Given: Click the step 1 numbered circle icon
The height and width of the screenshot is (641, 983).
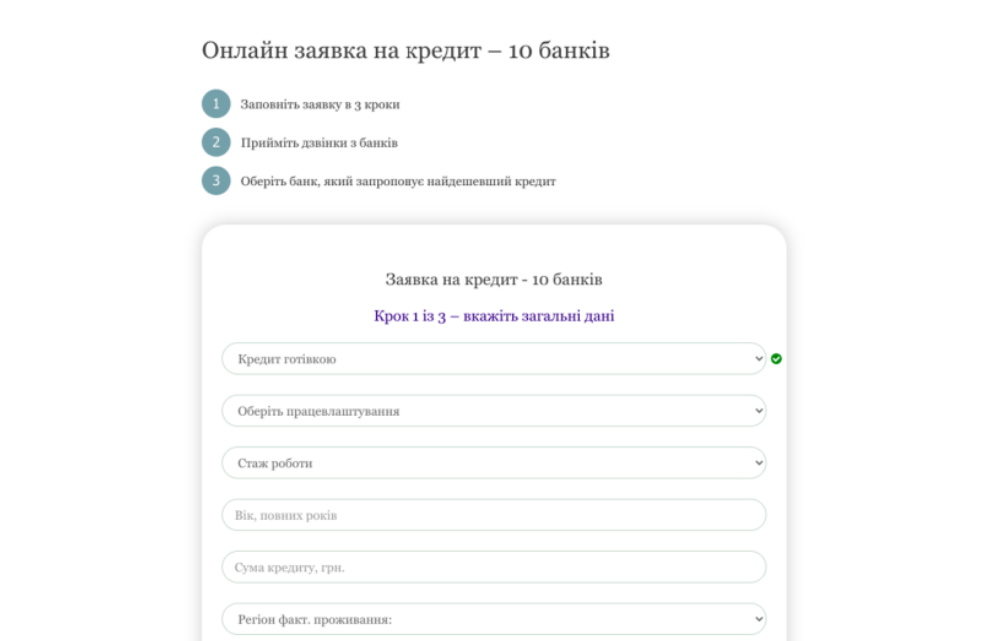Looking at the screenshot, I should [x=215, y=103].
